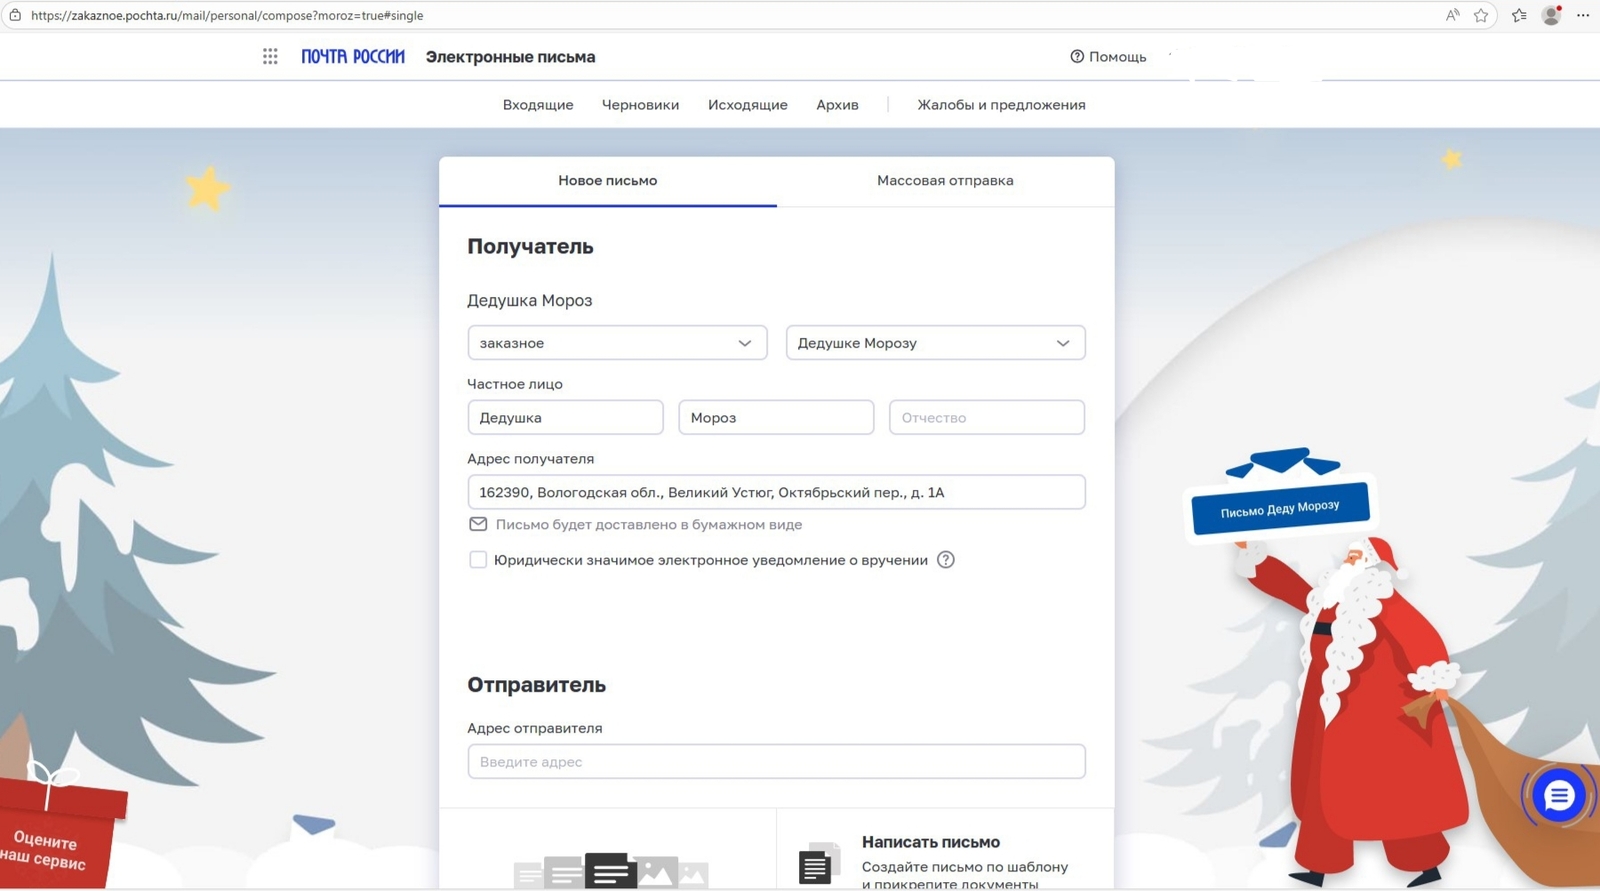Click the Отчество patronymic input field
The image size is (1600, 891).
986,418
